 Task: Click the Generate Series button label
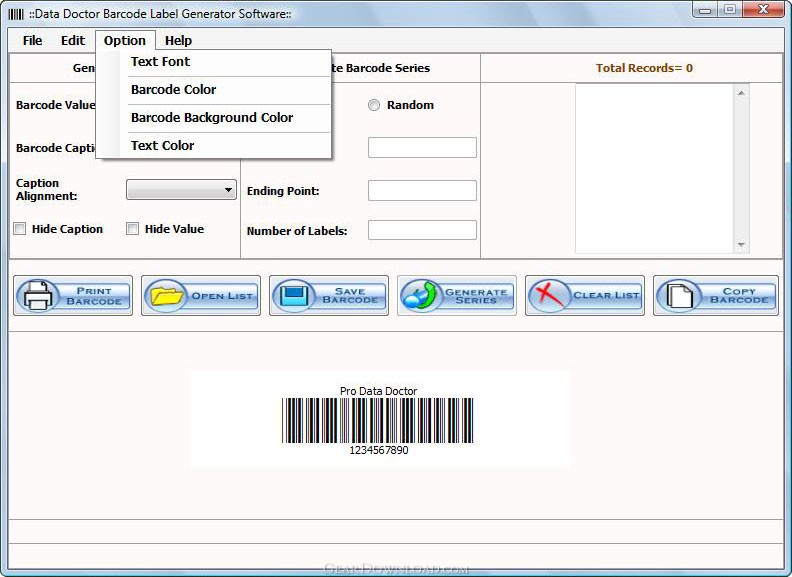[476, 296]
